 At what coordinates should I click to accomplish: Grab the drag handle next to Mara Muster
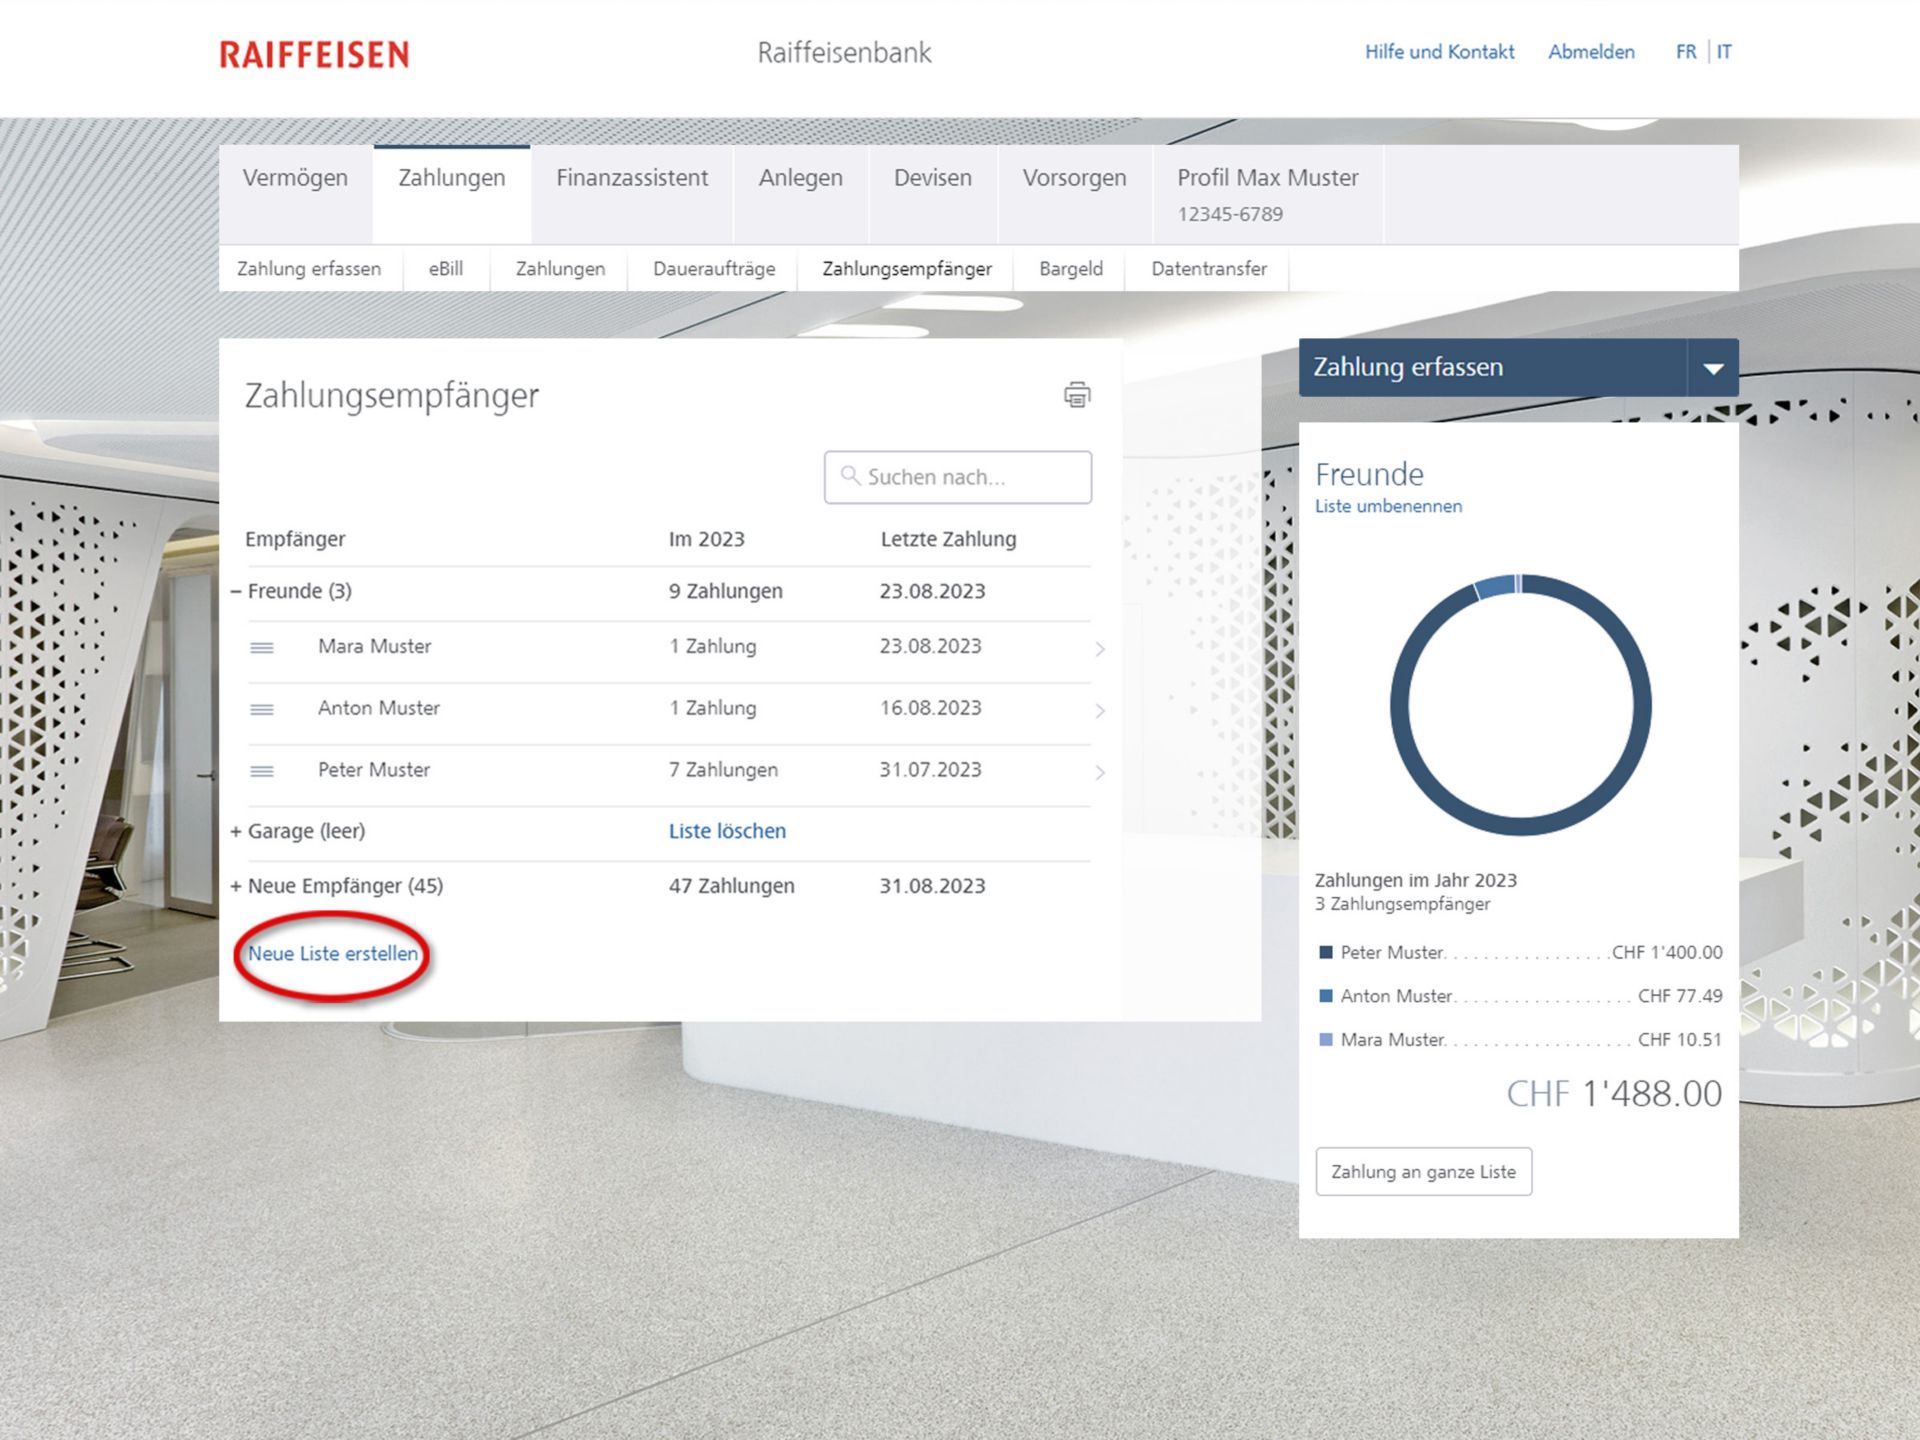coord(262,648)
